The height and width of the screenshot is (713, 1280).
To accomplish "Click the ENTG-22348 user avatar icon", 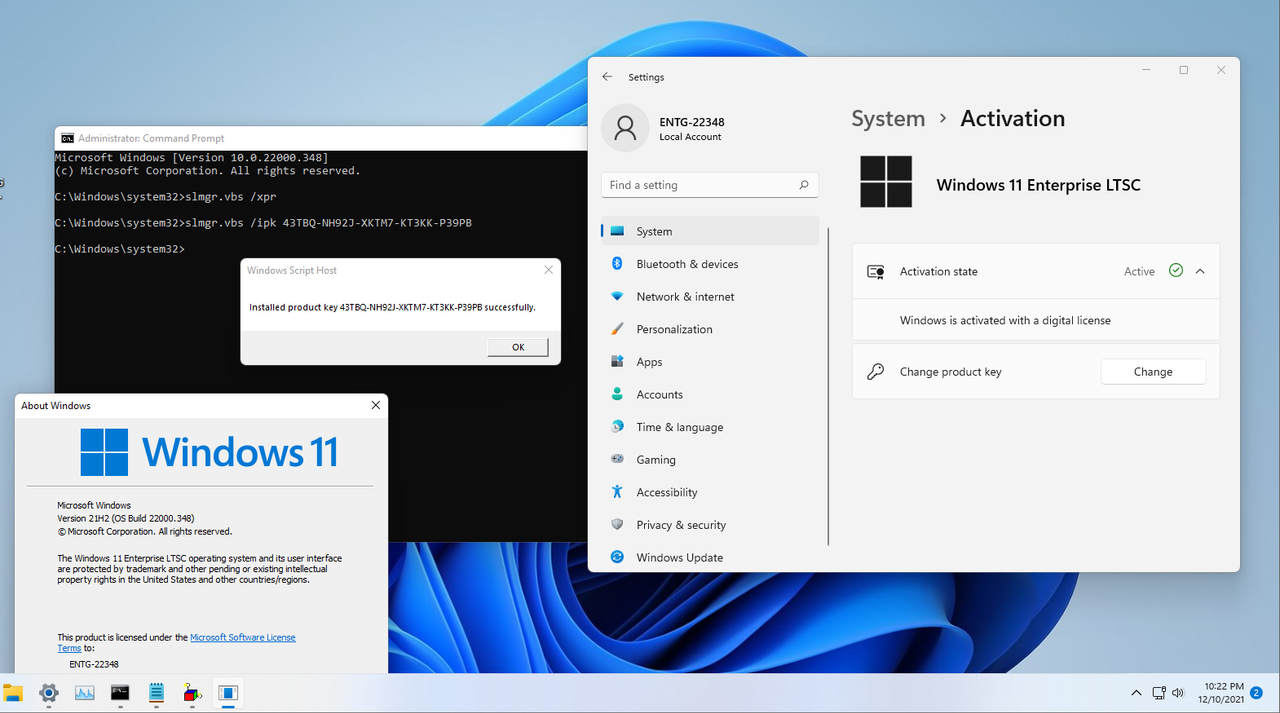I will click(625, 128).
